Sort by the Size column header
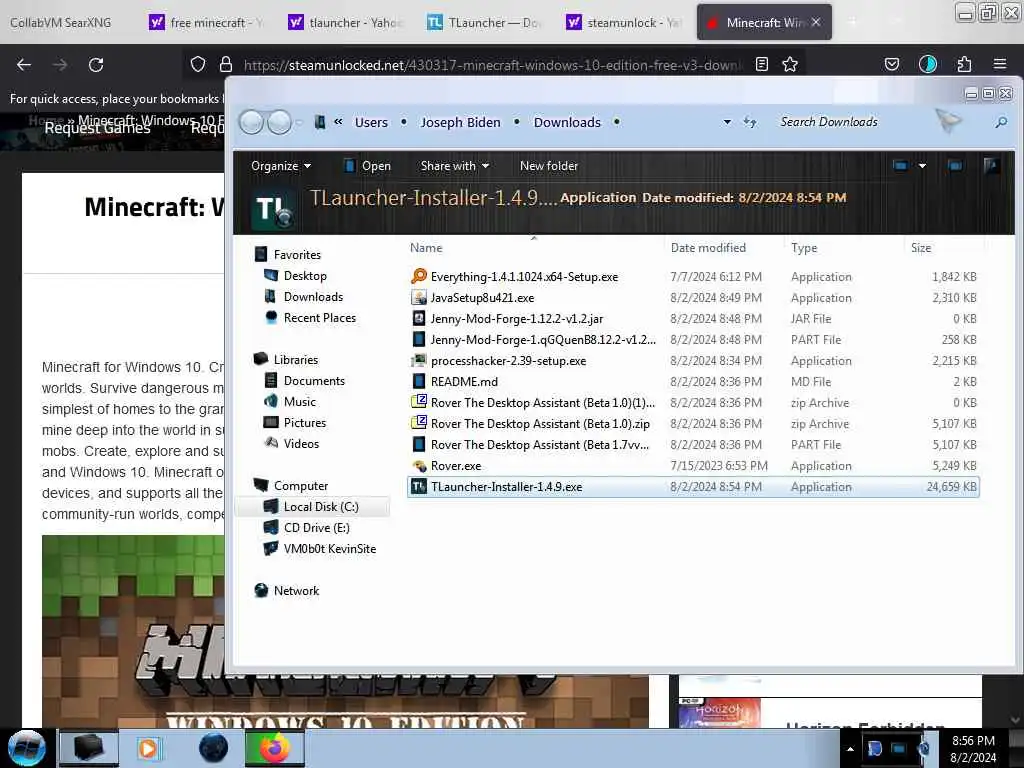Viewport: 1024px width, 768px height. pos(921,248)
